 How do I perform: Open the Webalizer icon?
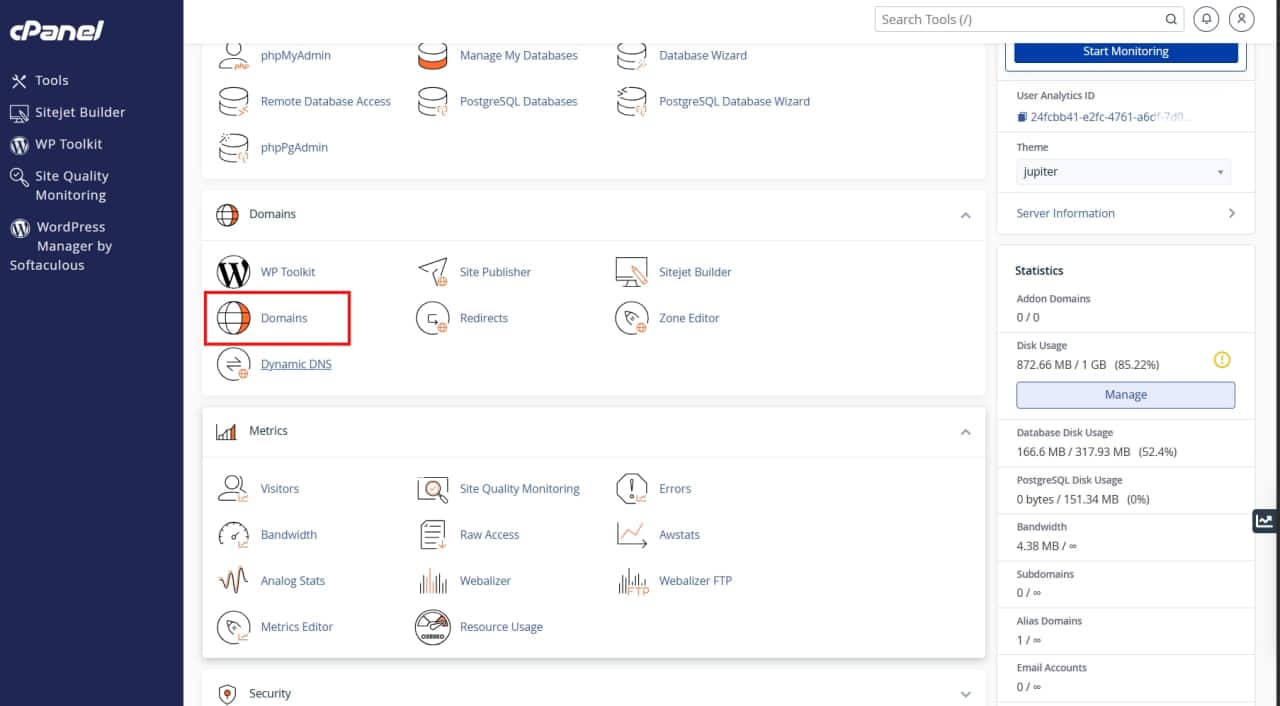(432, 581)
